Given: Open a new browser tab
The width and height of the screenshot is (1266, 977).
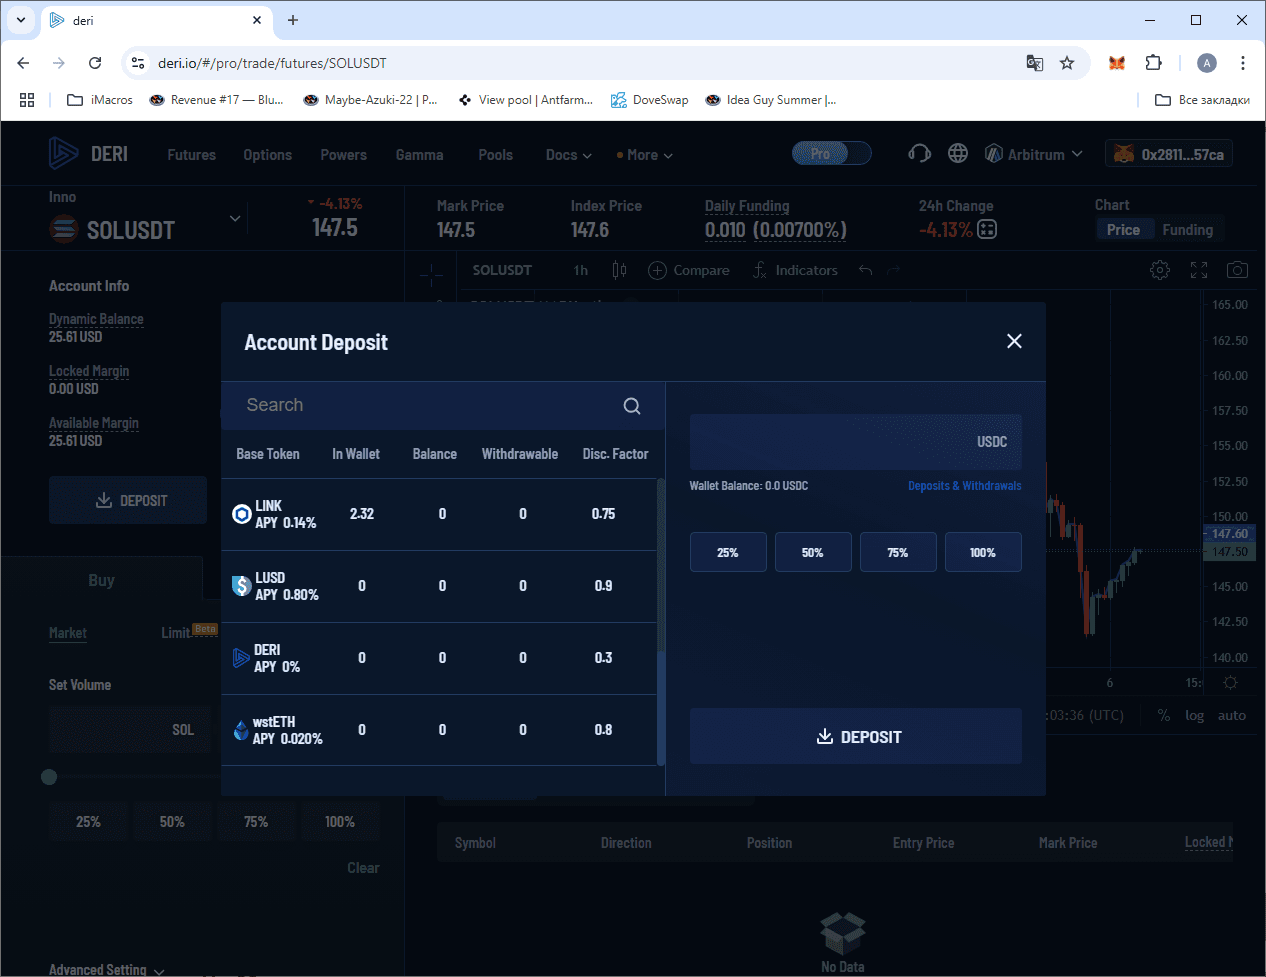Looking at the screenshot, I should 293,20.
